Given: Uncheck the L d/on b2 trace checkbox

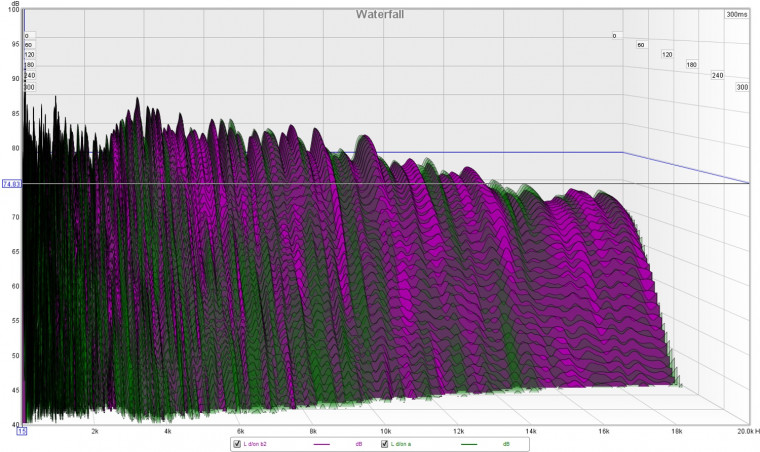Looking at the screenshot, I should (x=237, y=444).
